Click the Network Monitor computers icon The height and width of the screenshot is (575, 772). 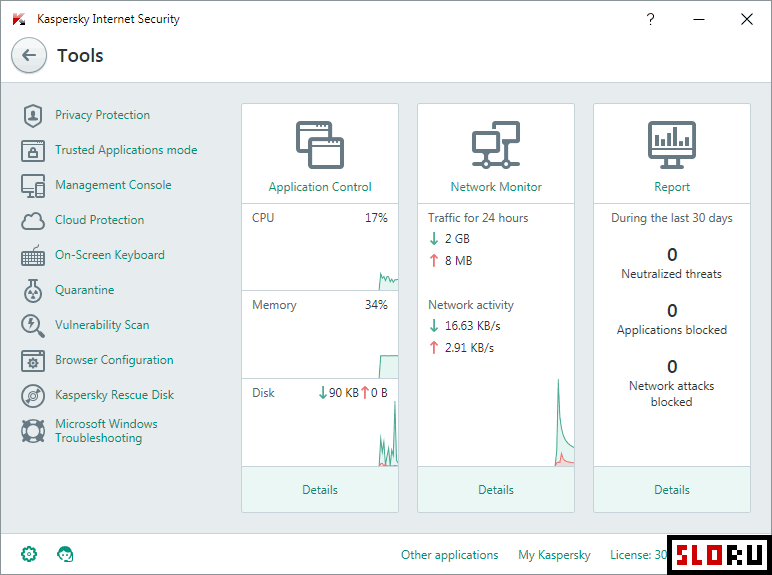(x=496, y=145)
